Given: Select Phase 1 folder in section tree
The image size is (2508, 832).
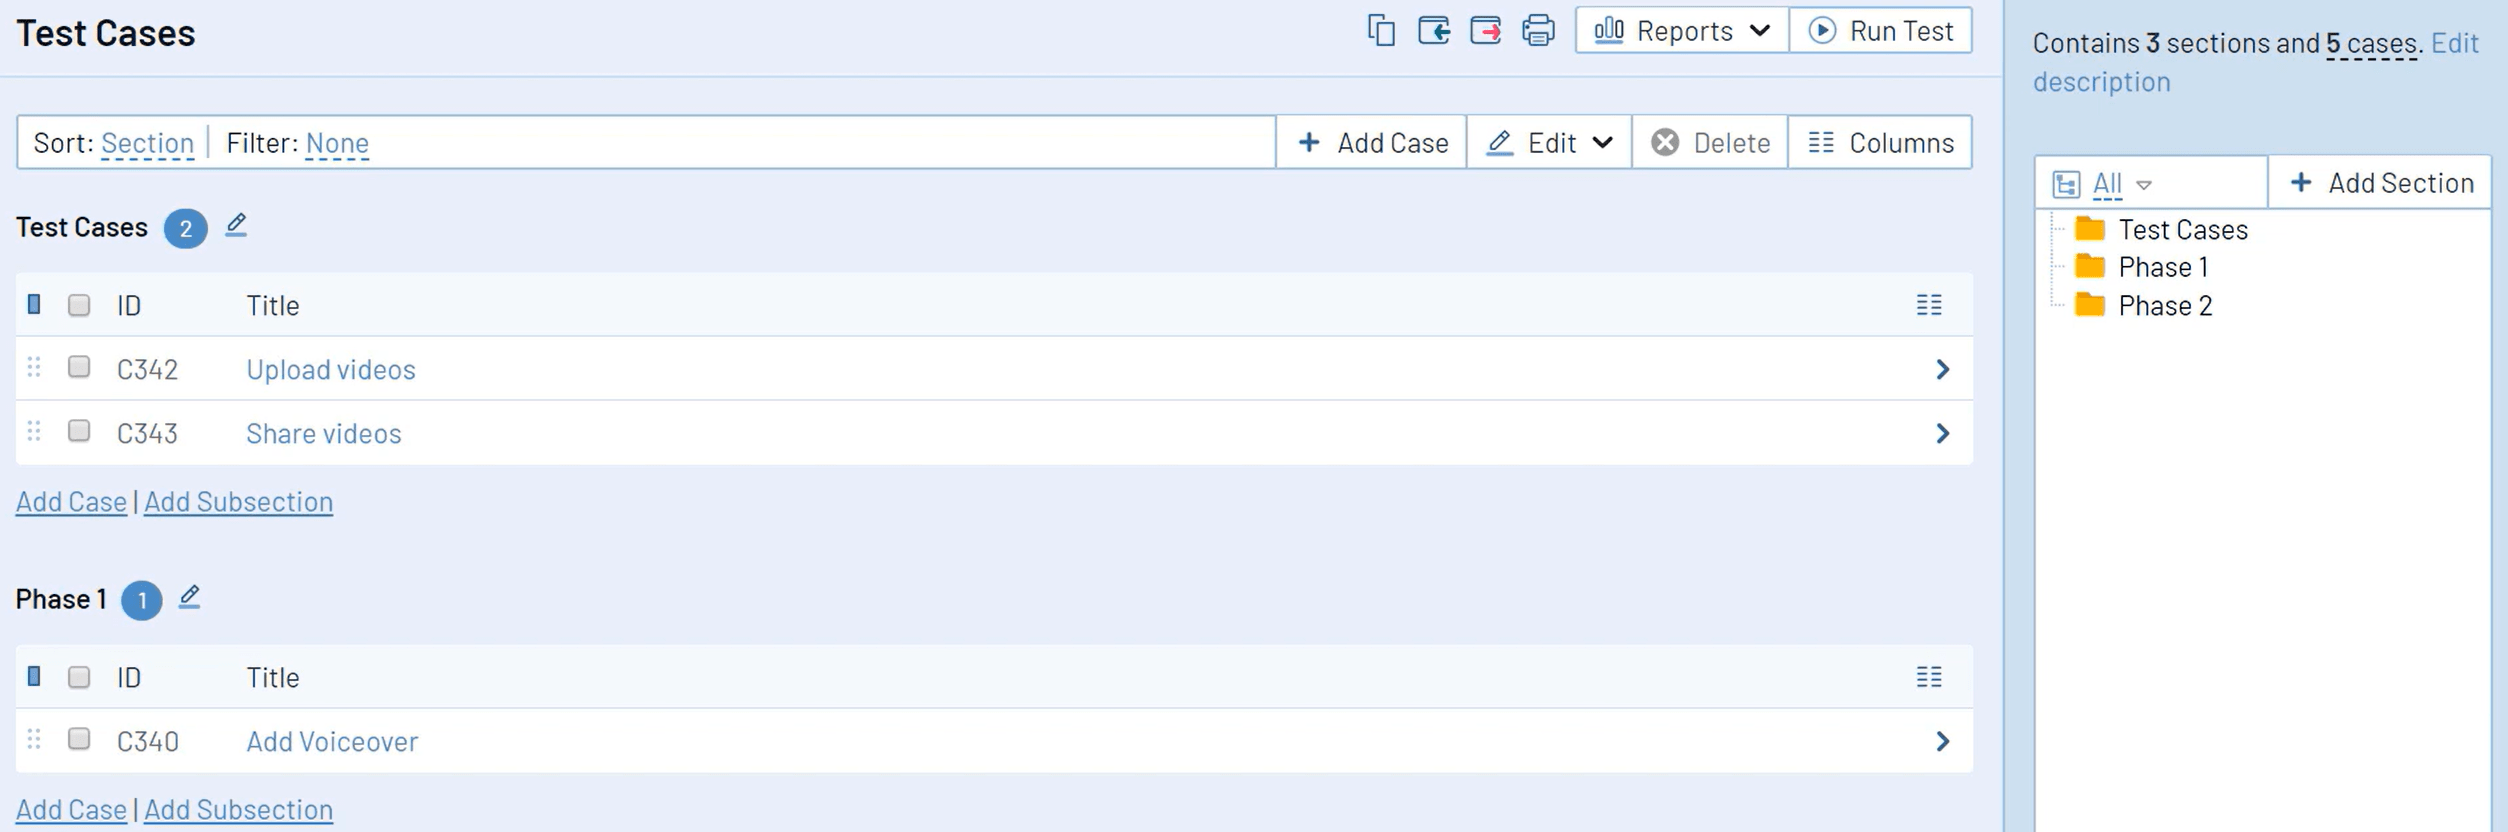Looking at the screenshot, I should (2162, 267).
